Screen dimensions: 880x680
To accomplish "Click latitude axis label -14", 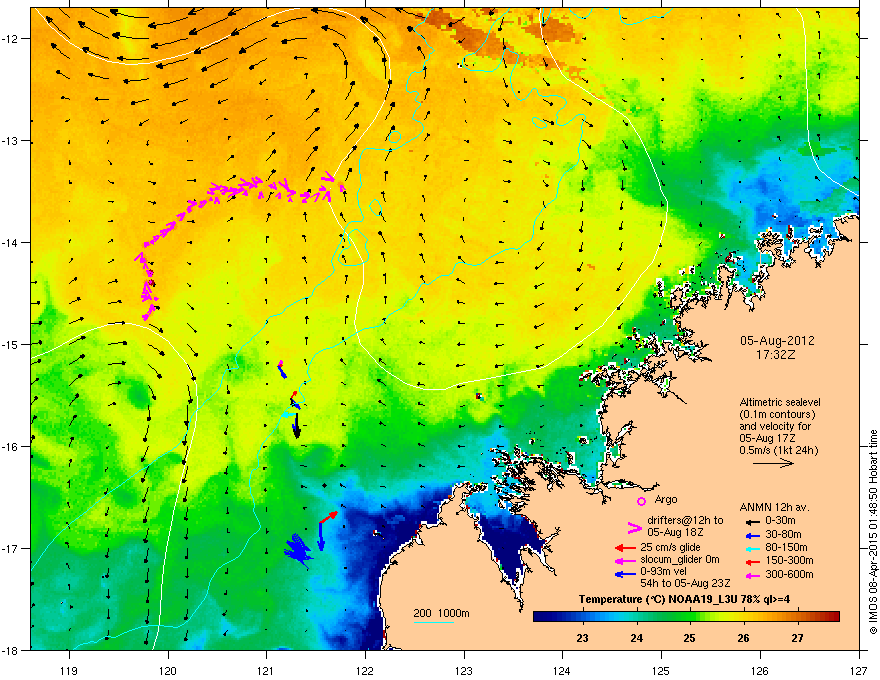I will click(x=12, y=243).
